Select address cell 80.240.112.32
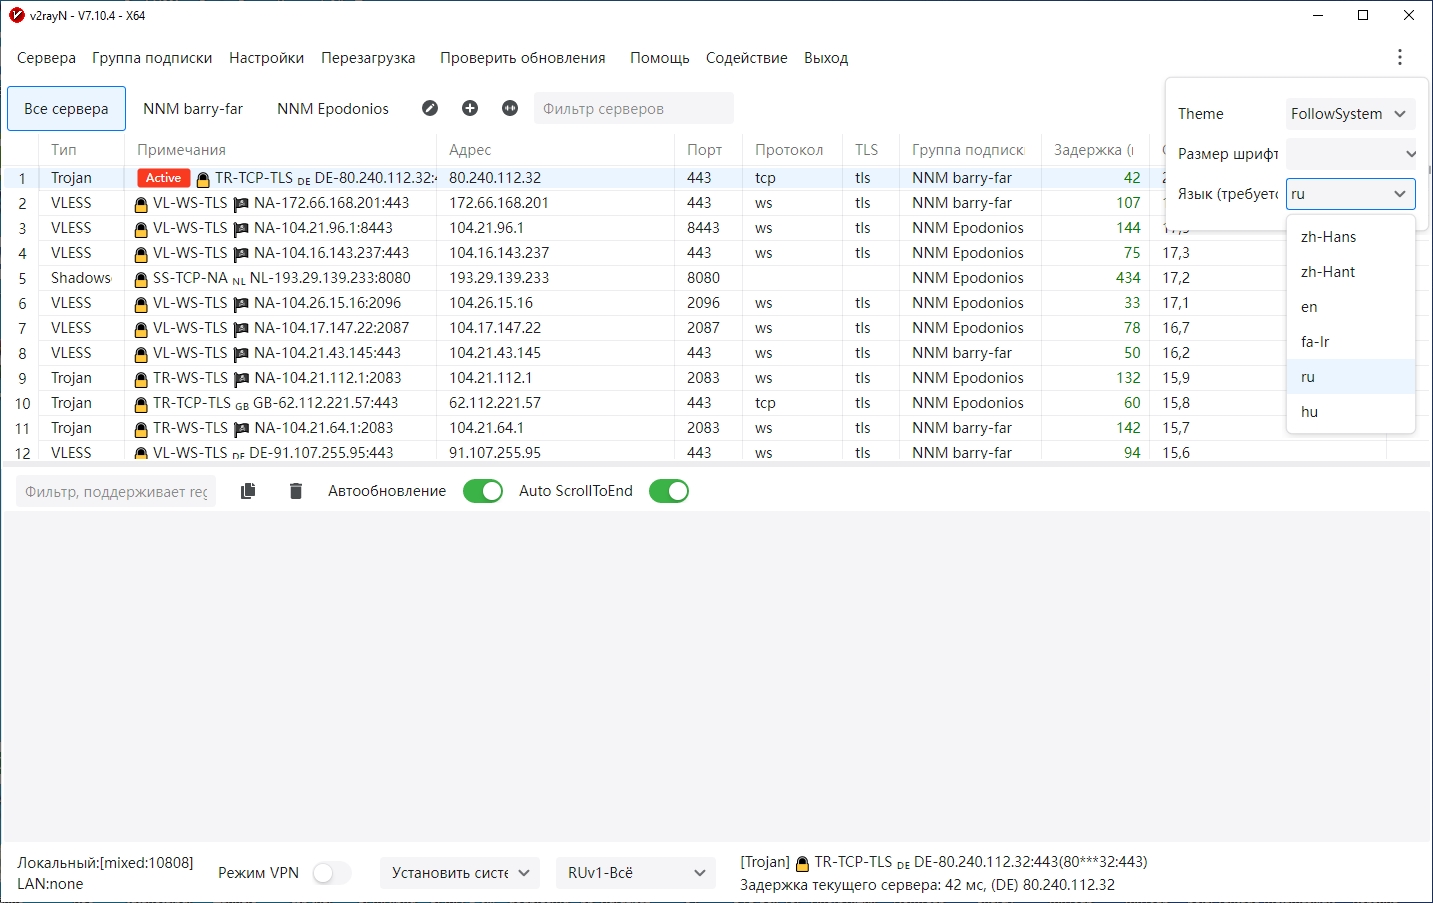 click(x=556, y=178)
